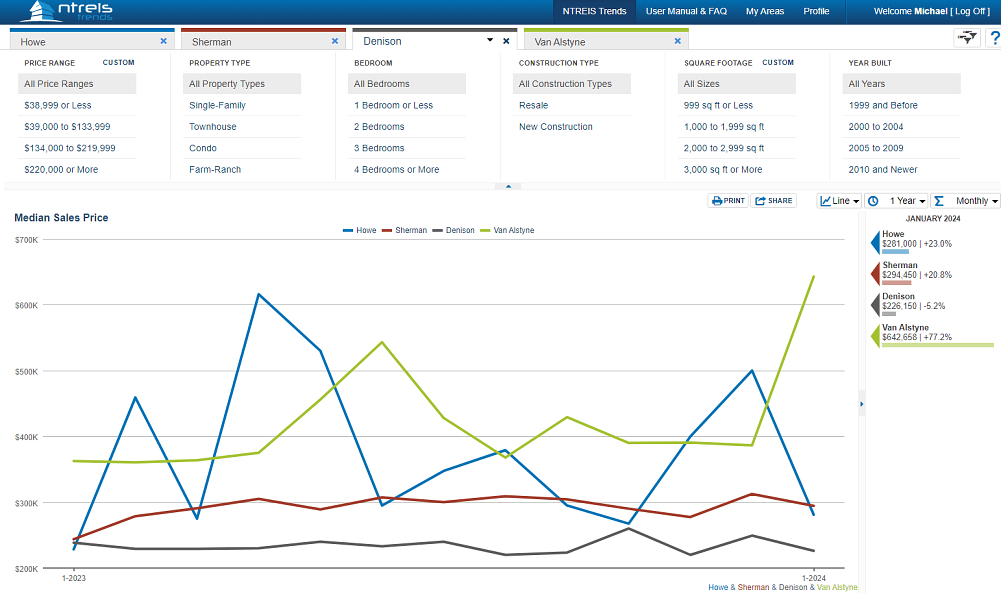1001x594 pixels.
Task: Select All Years filter
Action: coord(901,84)
